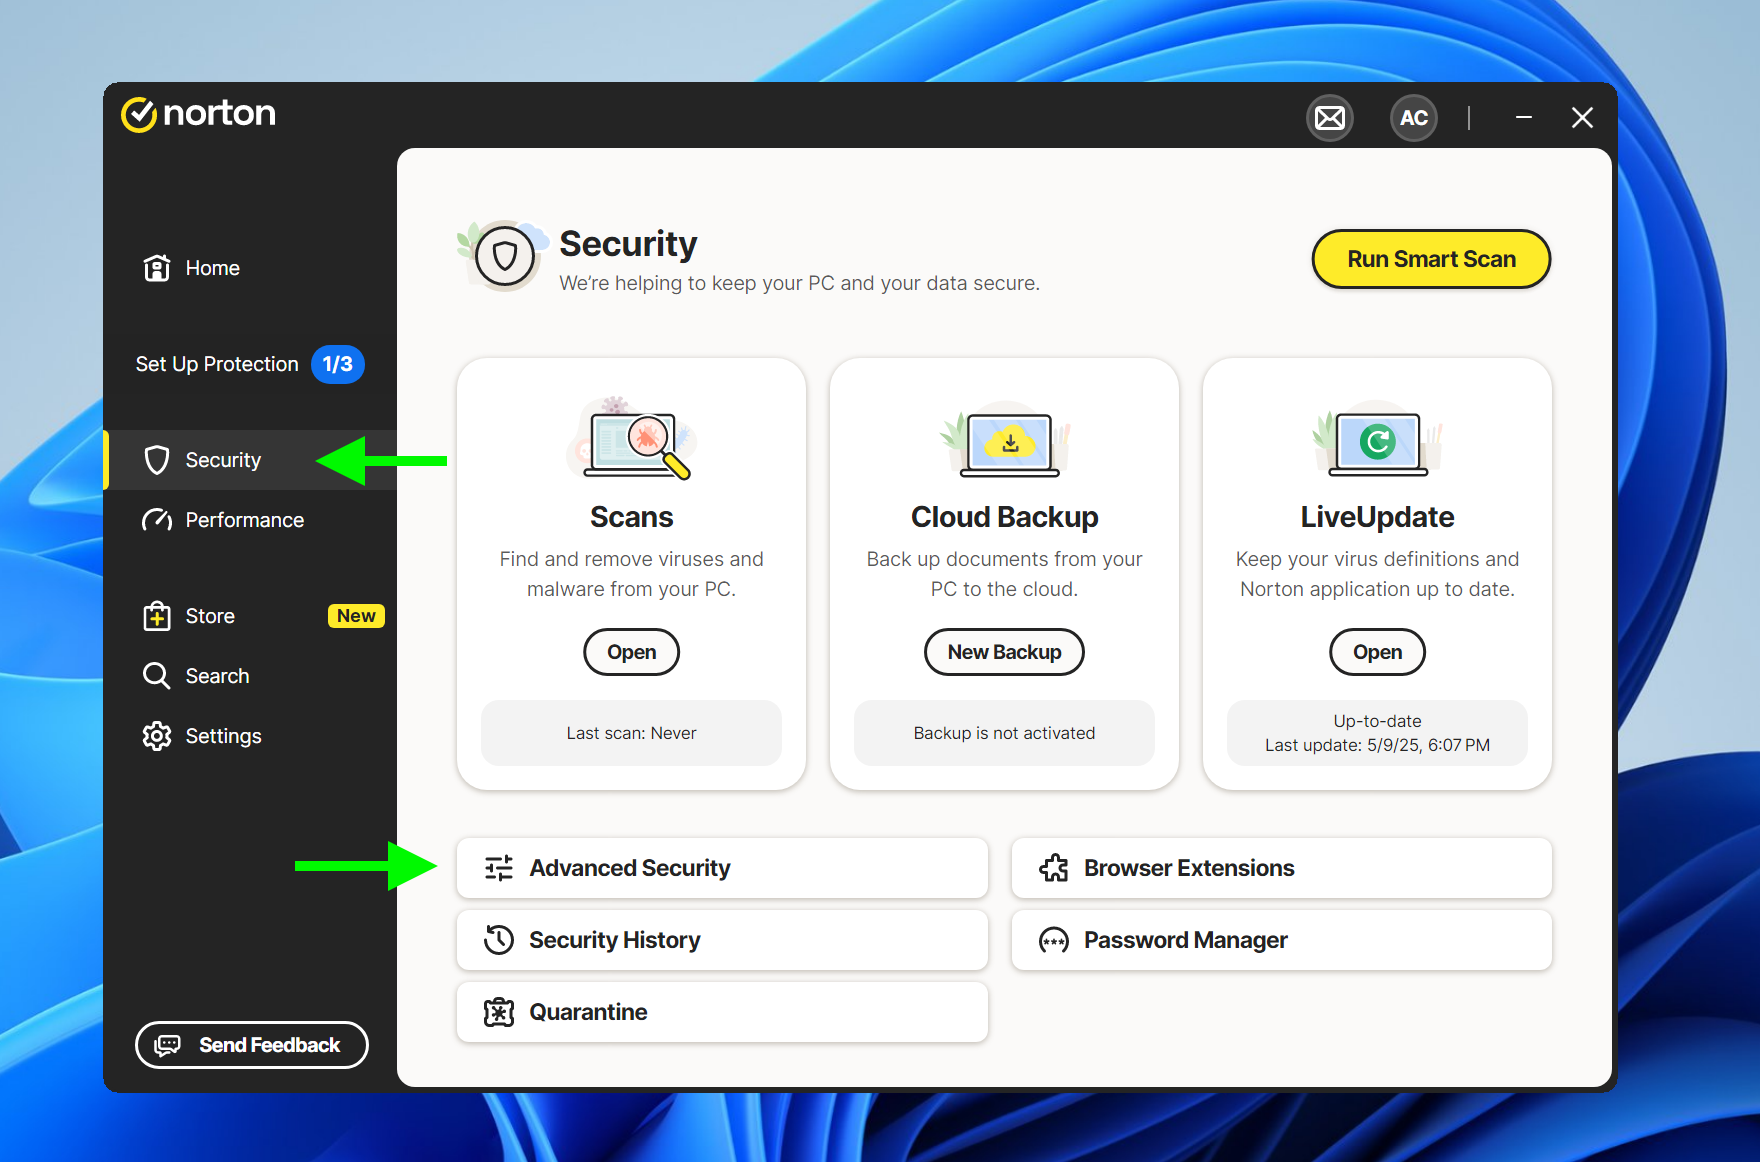Click the 1/3 progress badge

pos(338,364)
